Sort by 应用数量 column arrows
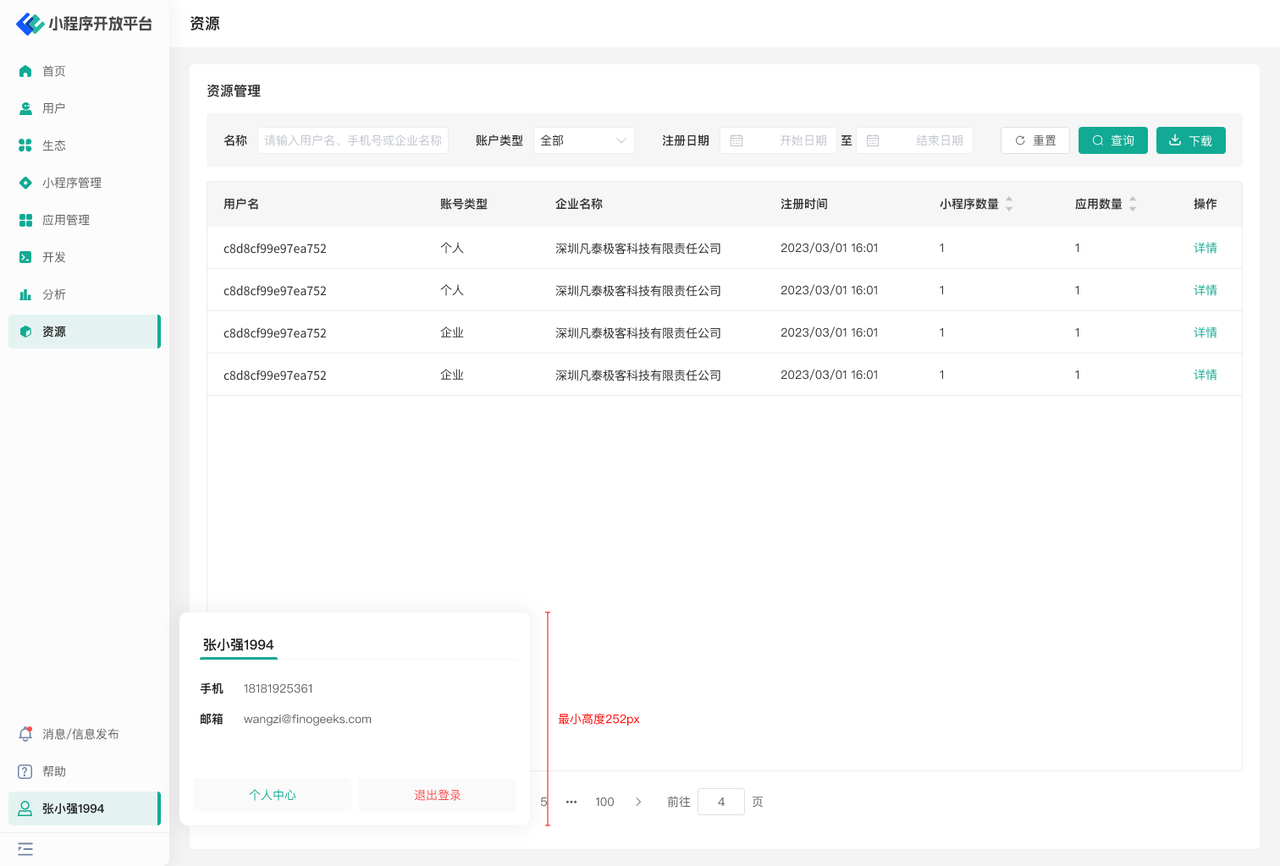The width and height of the screenshot is (1280, 866). coord(1132,204)
